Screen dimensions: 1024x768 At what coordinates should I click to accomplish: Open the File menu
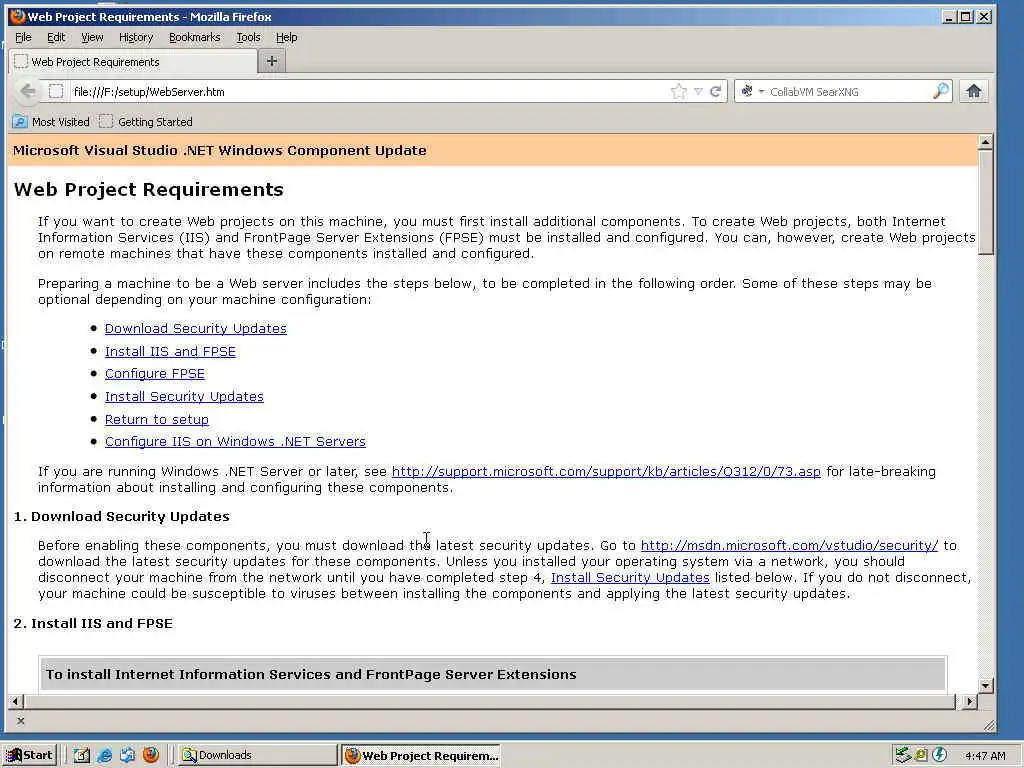pos(24,37)
